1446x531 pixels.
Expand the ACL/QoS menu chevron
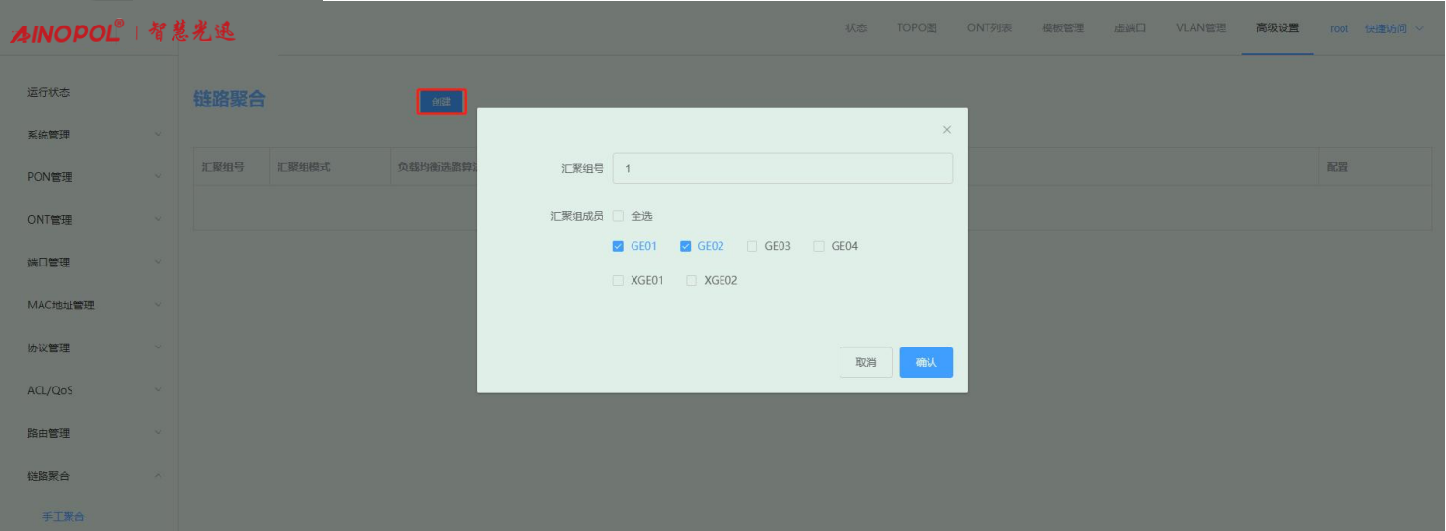[x=158, y=390]
